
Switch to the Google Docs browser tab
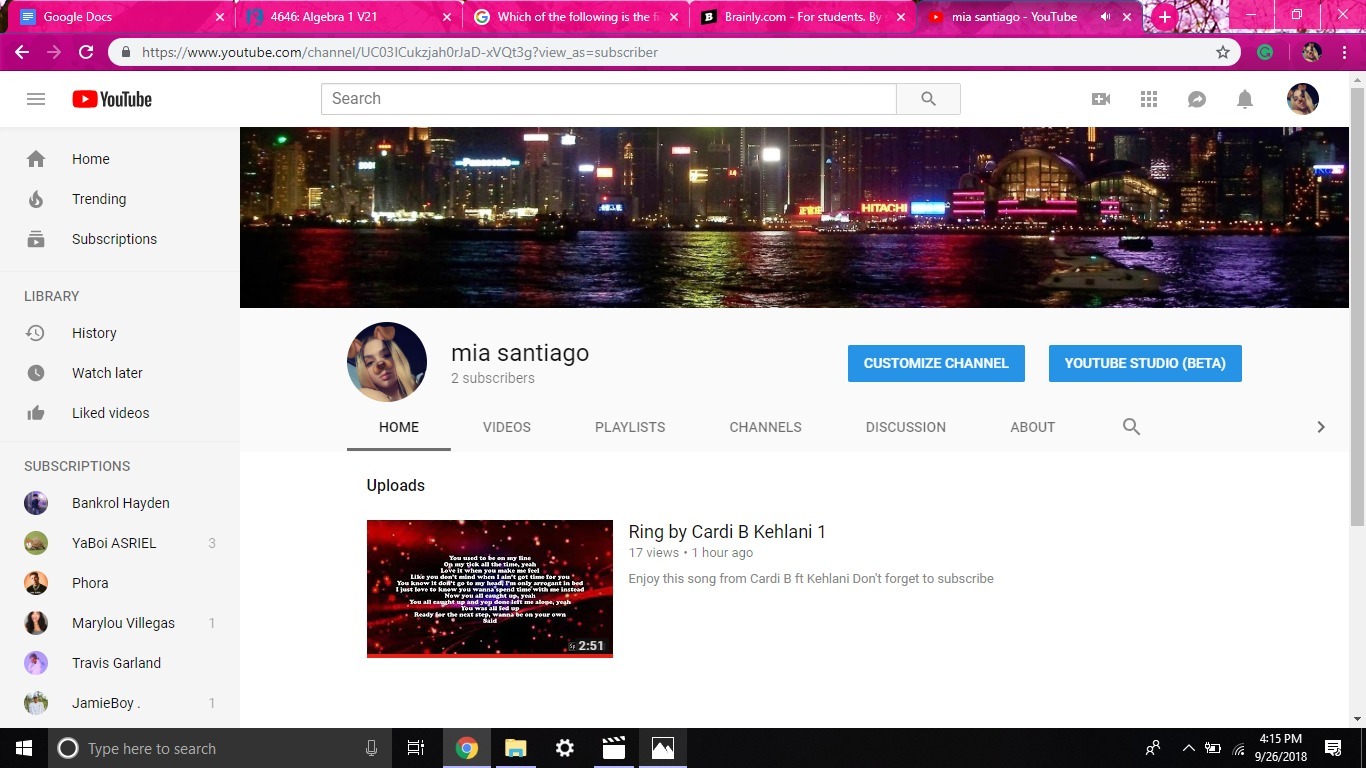[x=120, y=17]
